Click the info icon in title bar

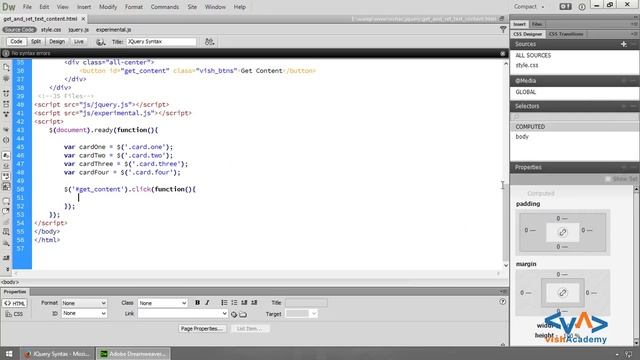point(582,7)
